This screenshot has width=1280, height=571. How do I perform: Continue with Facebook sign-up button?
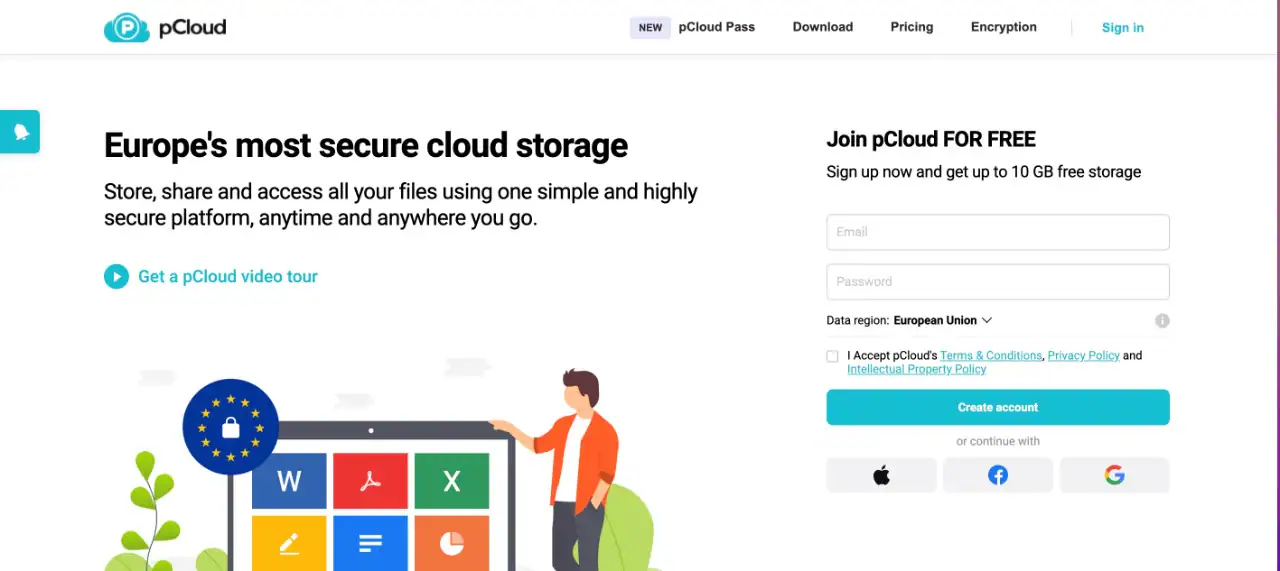point(998,475)
